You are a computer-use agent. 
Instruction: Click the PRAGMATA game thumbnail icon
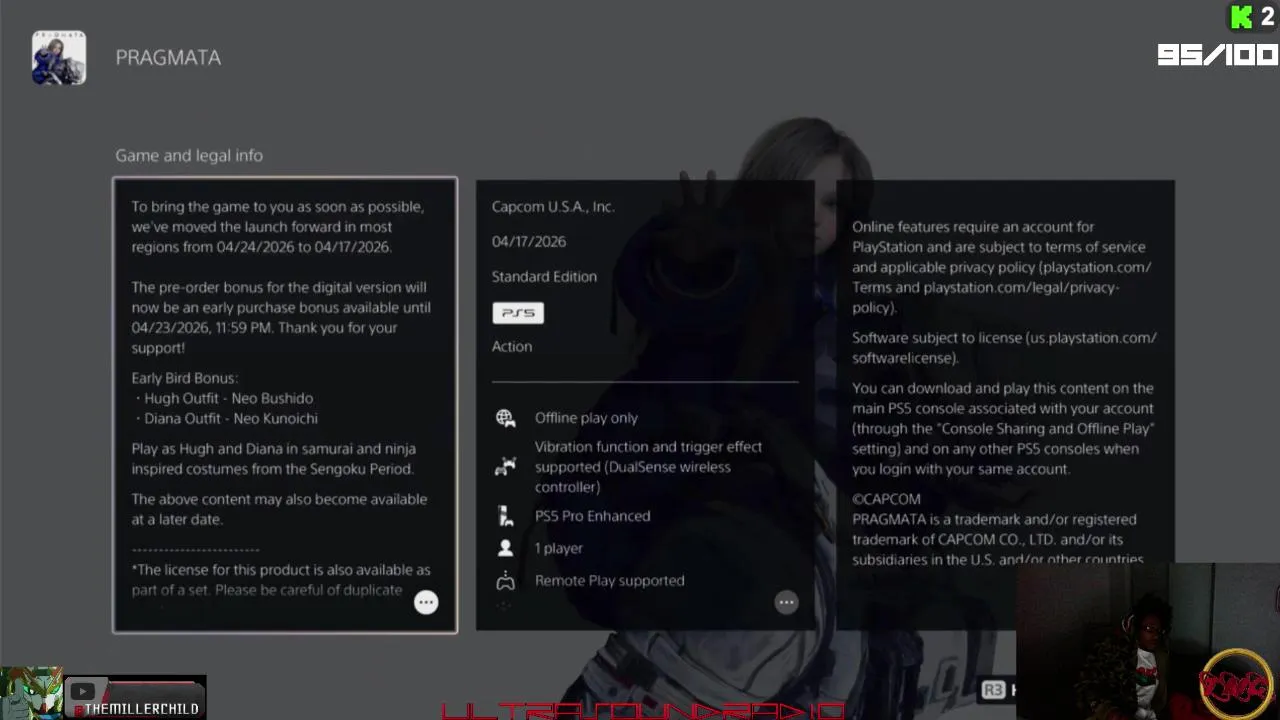point(59,57)
